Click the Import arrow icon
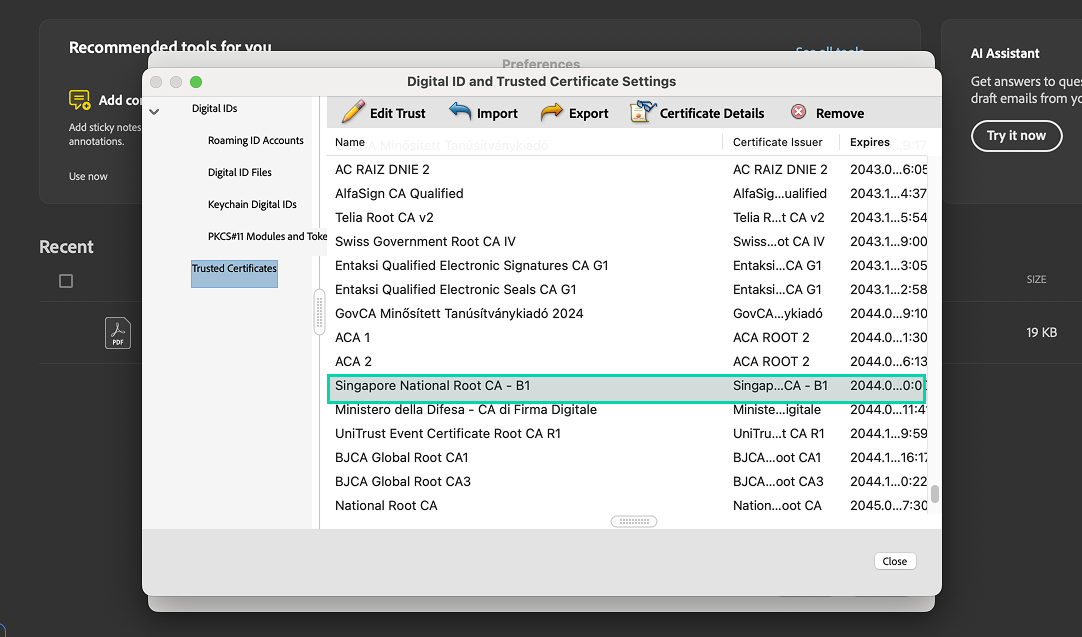This screenshot has height=637, width=1082. [x=460, y=112]
